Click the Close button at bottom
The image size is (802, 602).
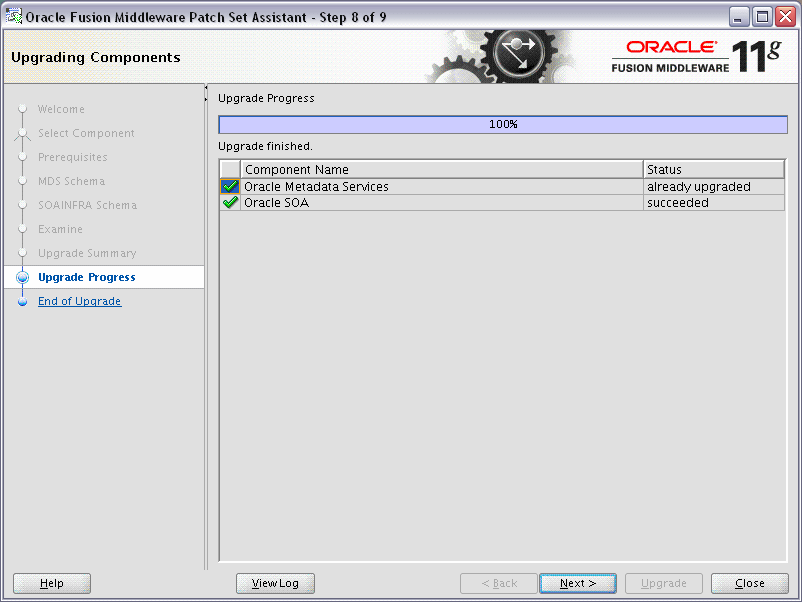(x=750, y=583)
